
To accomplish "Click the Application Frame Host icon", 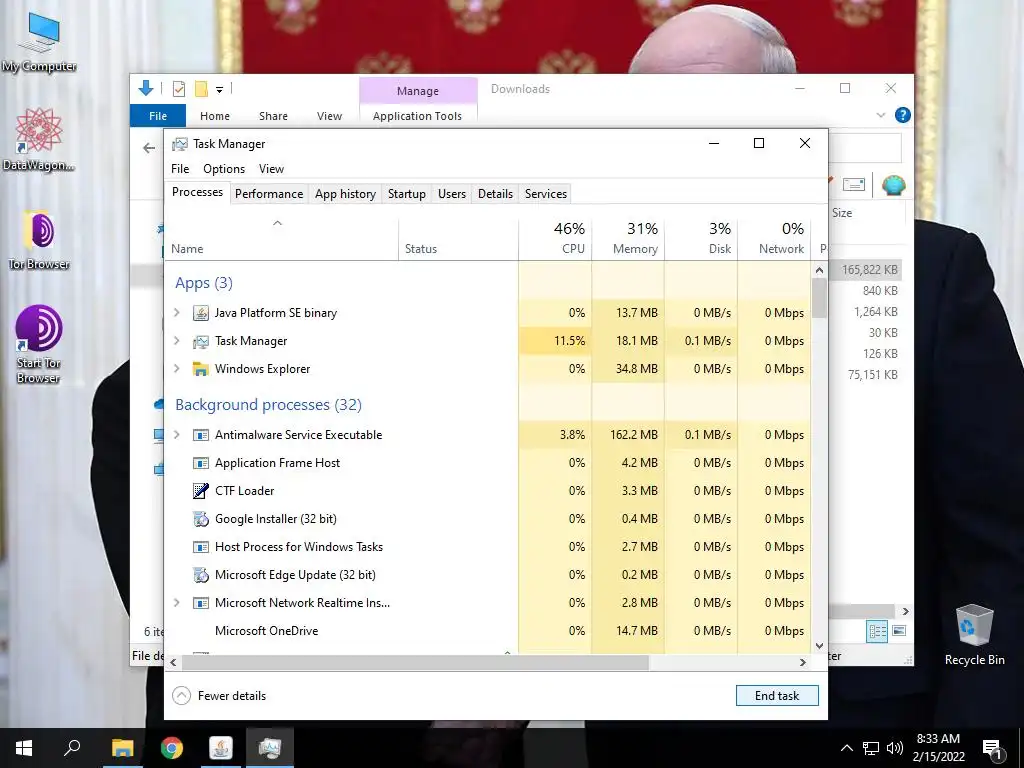I will (200, 463).
